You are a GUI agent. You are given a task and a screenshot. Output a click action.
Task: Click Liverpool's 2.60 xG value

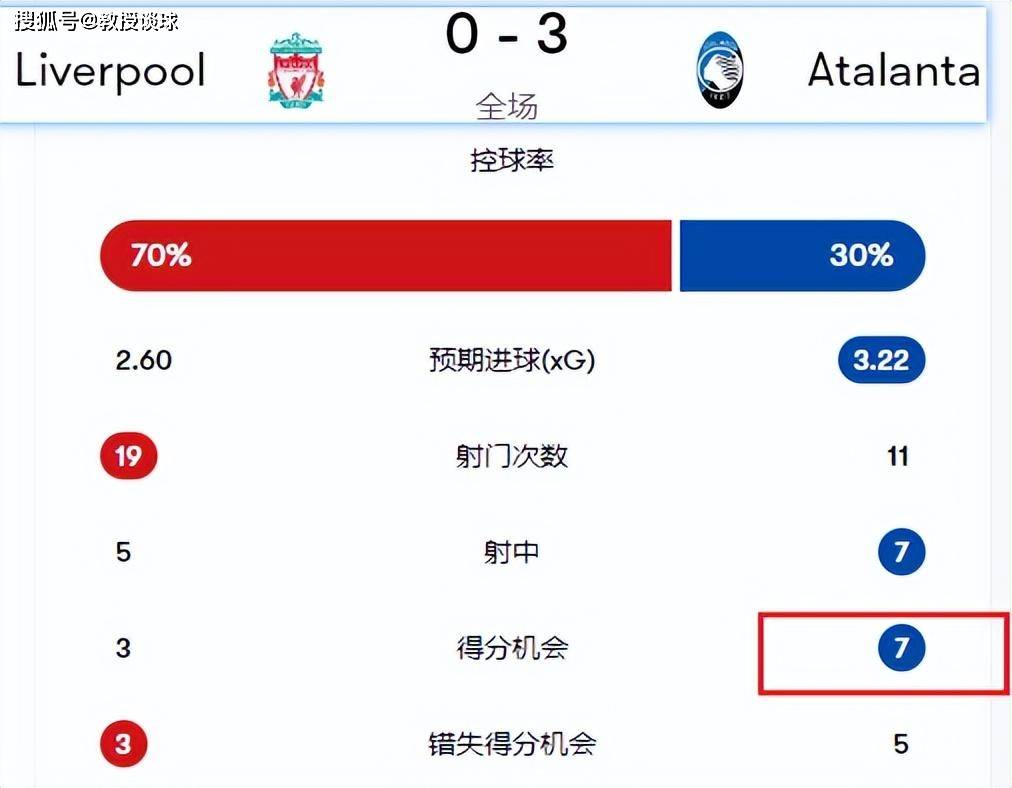tap(144, 360)
